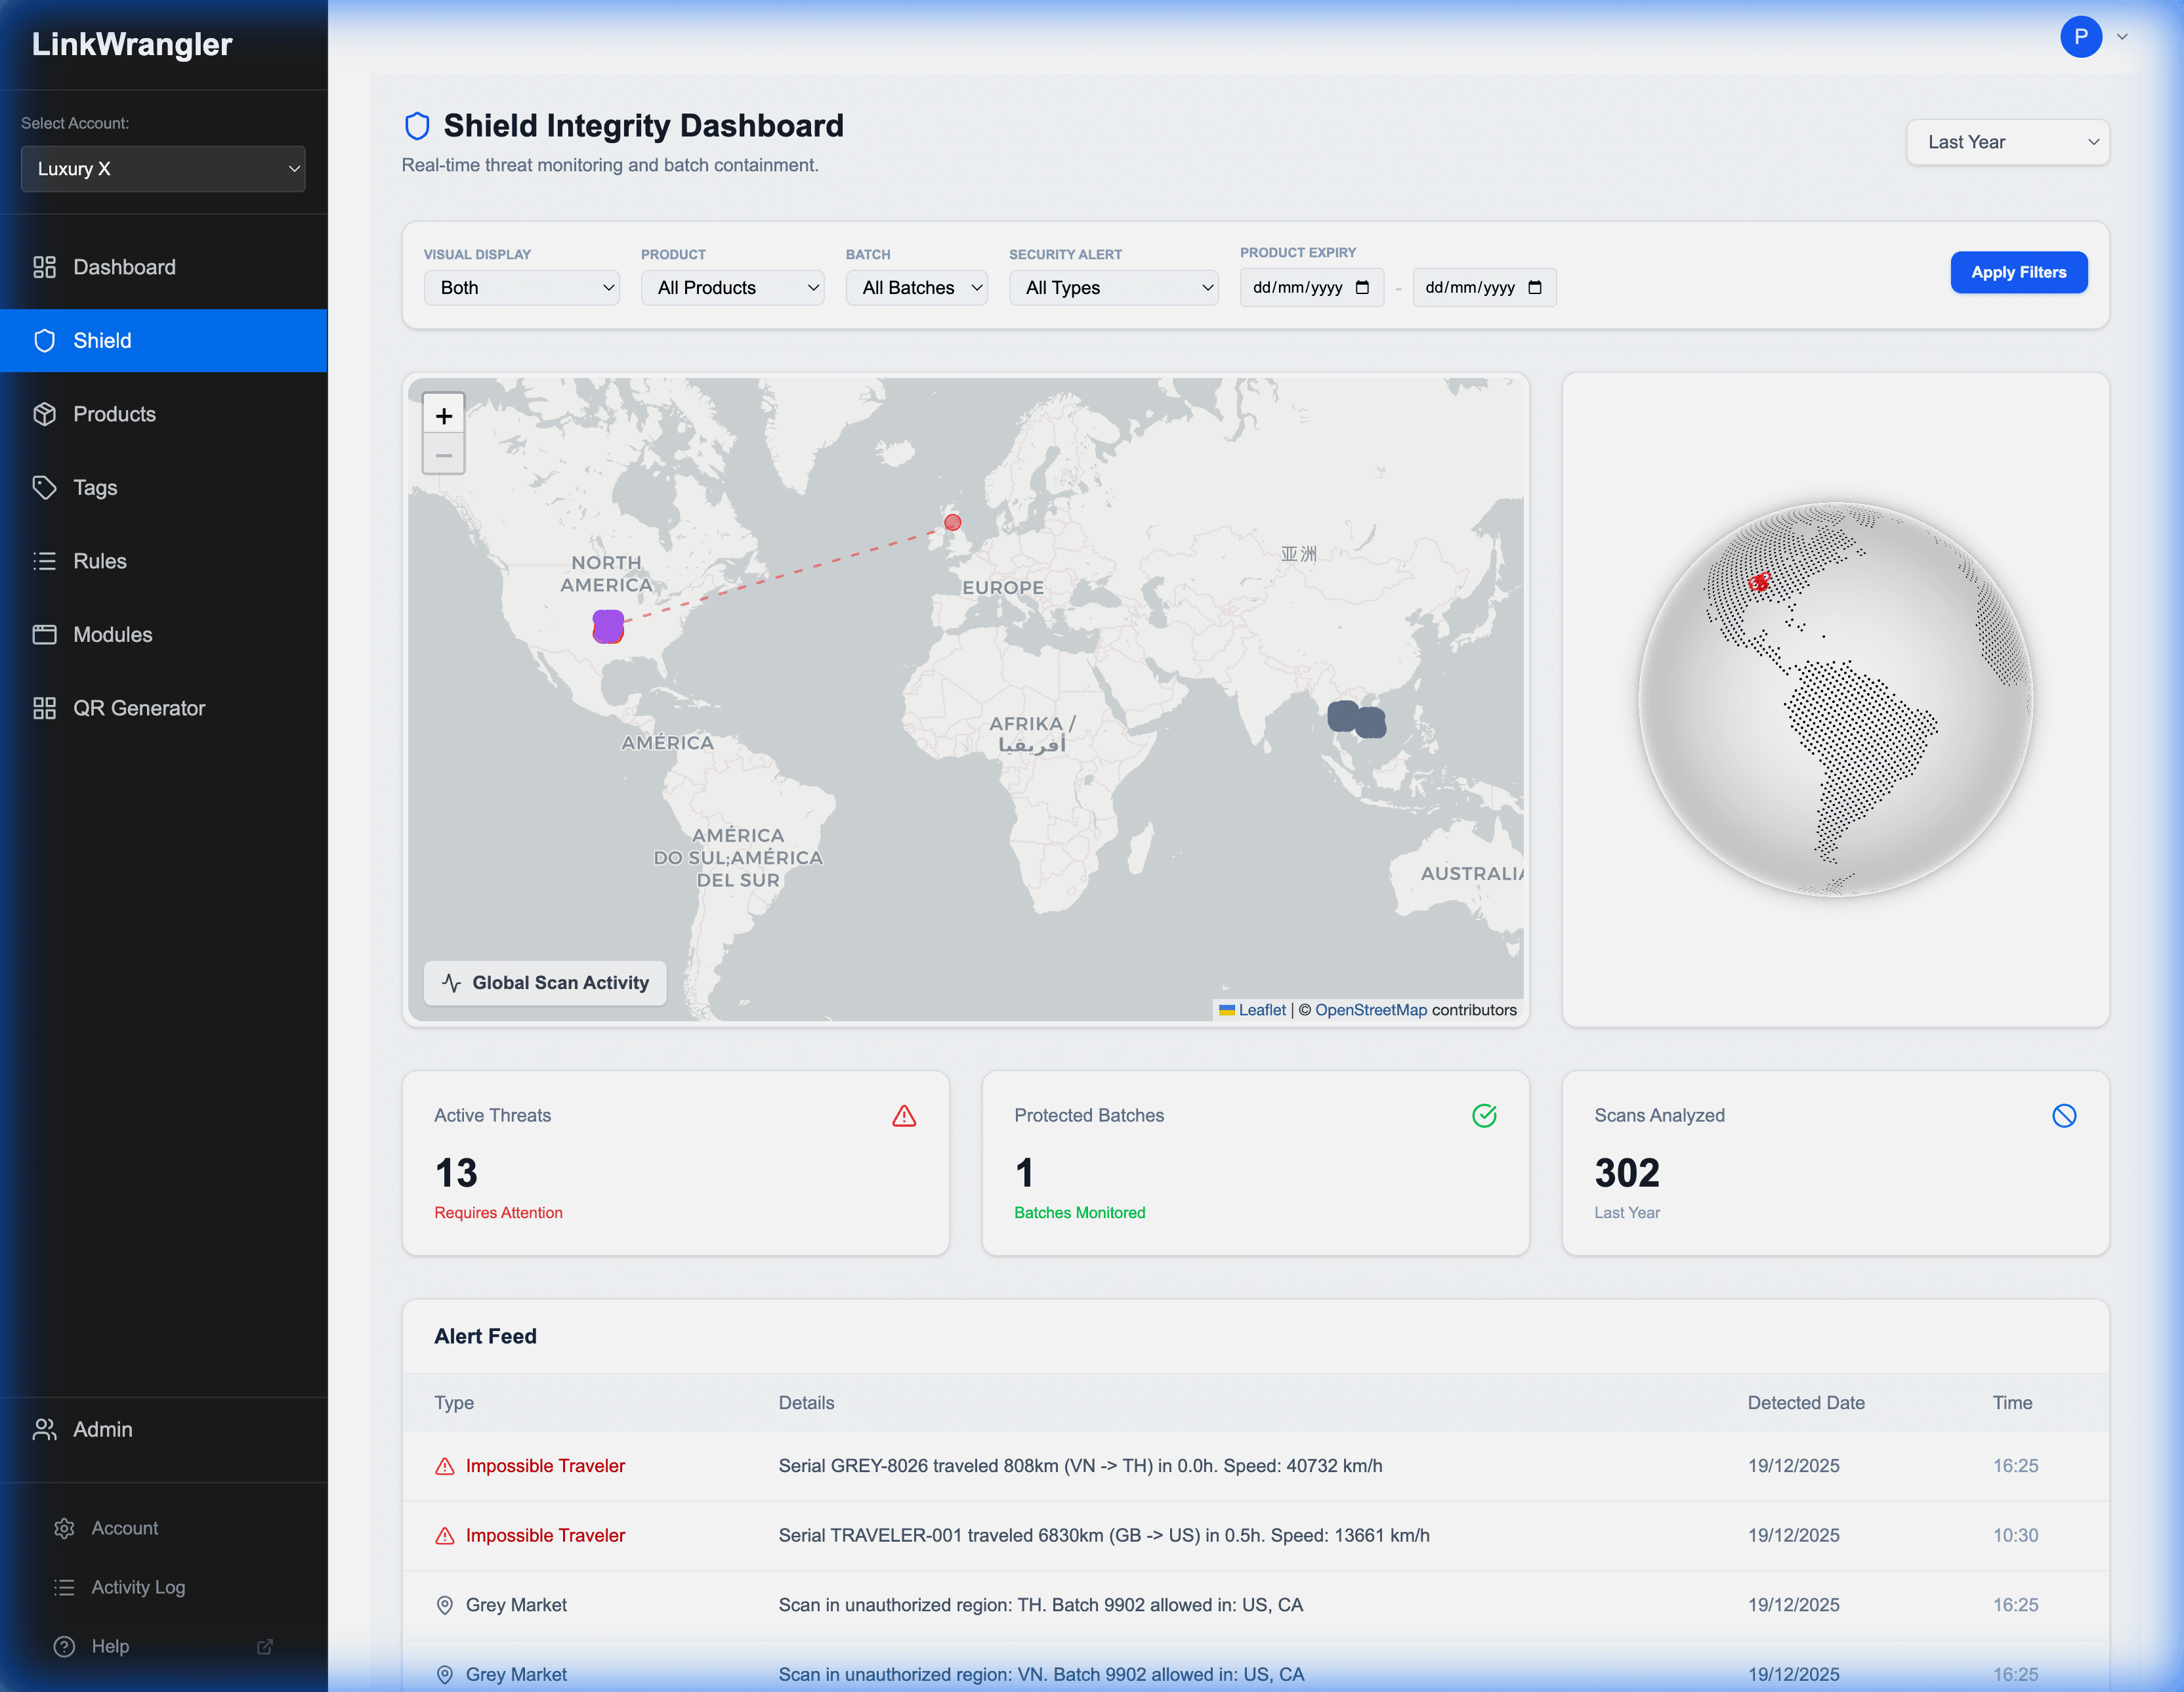Image resolution: width=2184 pixels, height=1692 pixels.
Task: Click the red scan marker over the UK
Action: coord(953,522)
